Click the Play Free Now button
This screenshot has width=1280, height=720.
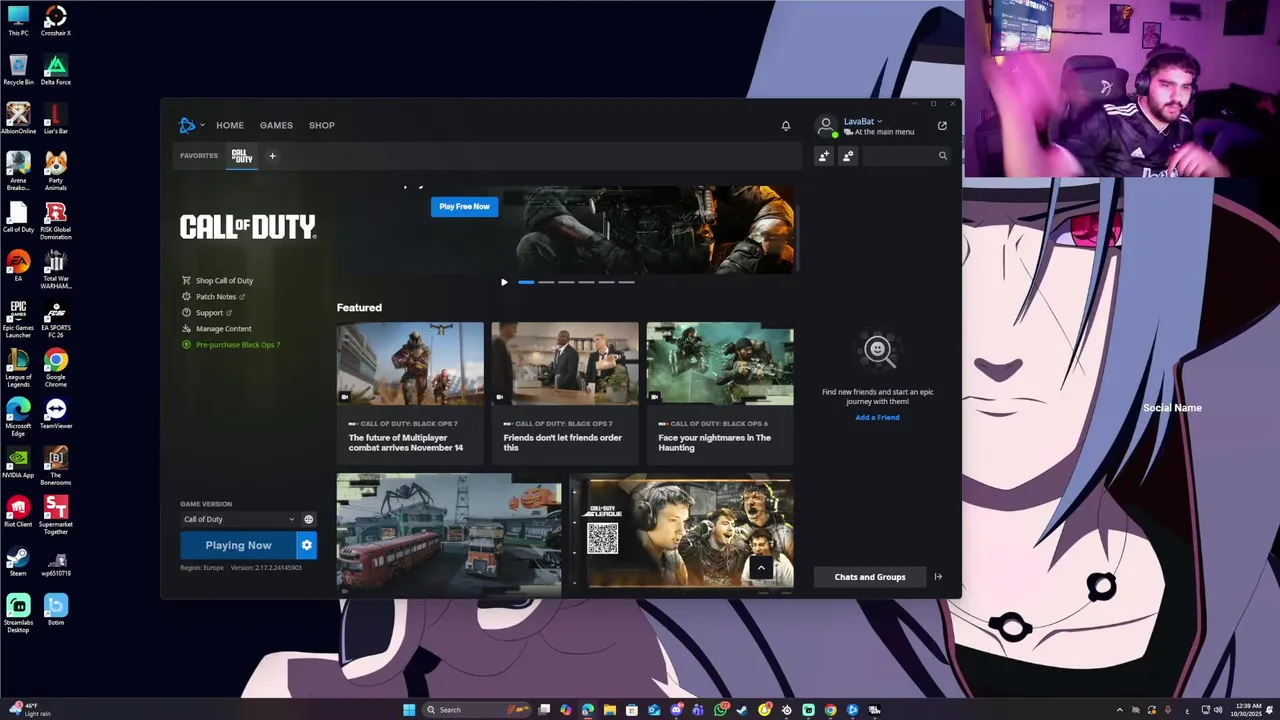[x=464, y=206]
